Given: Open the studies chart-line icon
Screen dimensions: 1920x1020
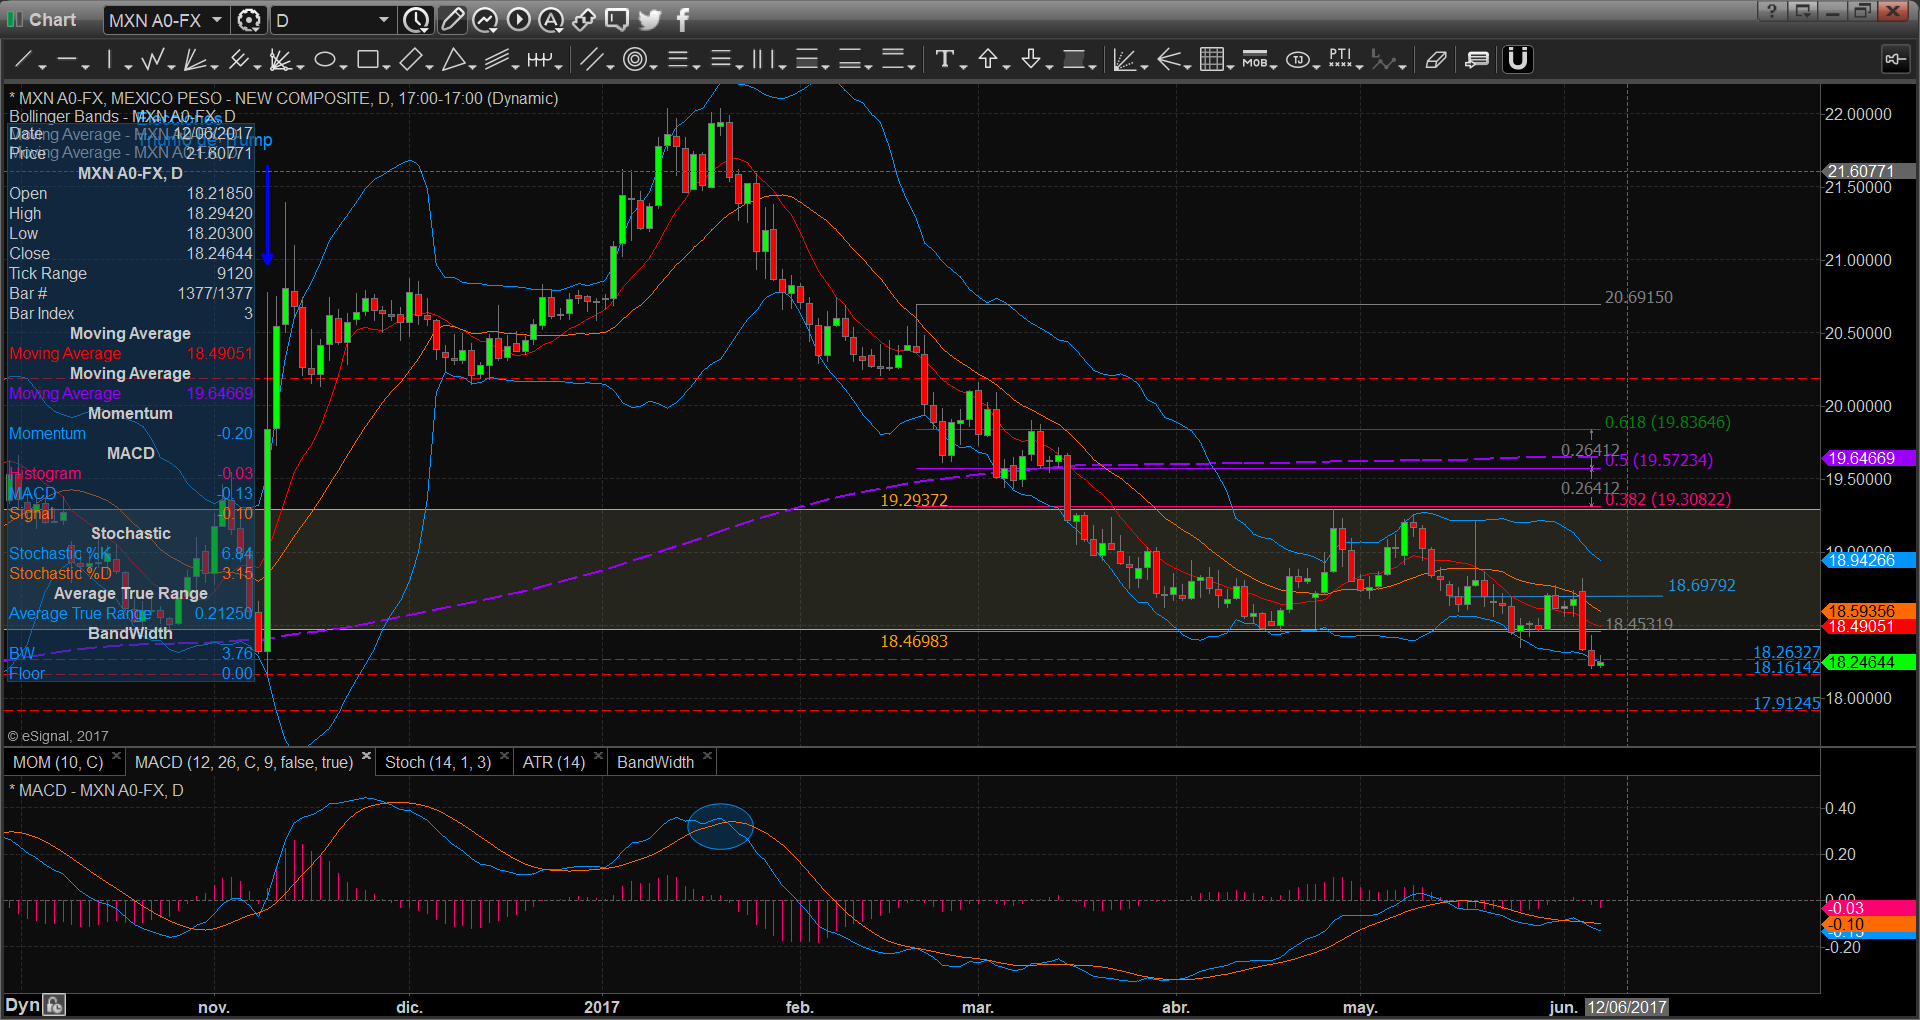Looking at the screenshot, I should click(485, 20).
